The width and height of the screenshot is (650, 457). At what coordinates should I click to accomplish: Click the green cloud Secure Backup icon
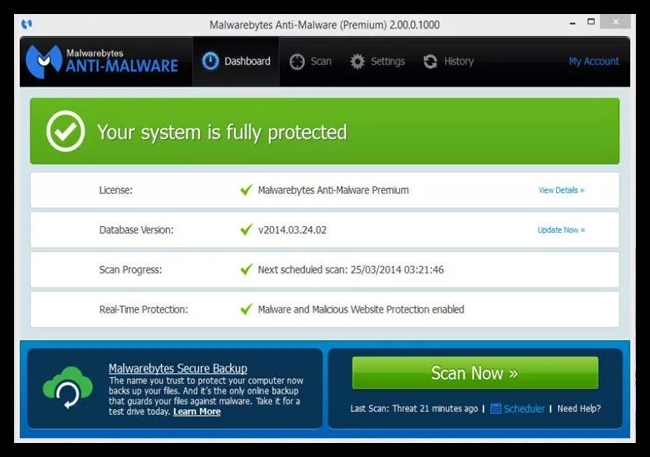(x=68, y=387)
